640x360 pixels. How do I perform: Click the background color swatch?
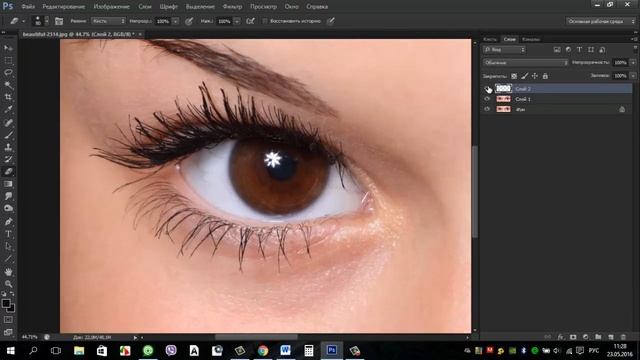[12, 309]
